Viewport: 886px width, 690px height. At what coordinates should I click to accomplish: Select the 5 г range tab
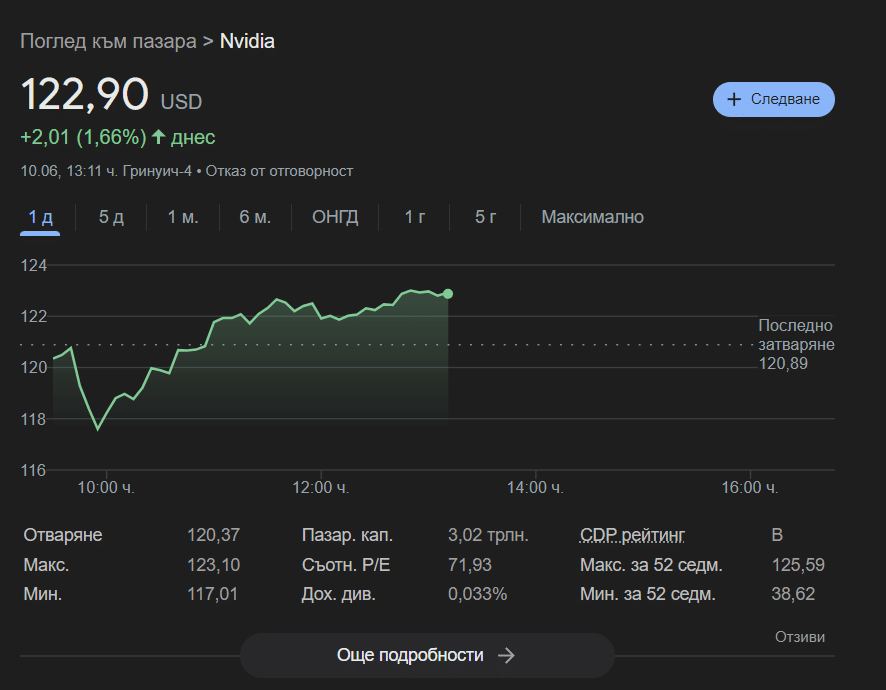pos(485,217)
